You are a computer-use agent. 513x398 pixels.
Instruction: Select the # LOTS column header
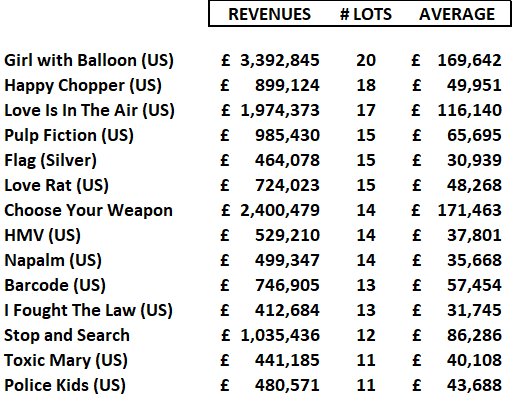[x=366, y=14]
